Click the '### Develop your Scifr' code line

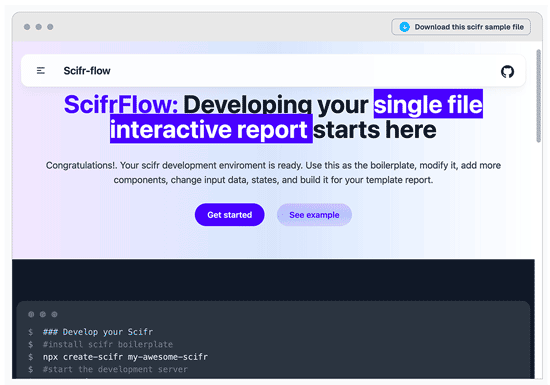(98, 332)
